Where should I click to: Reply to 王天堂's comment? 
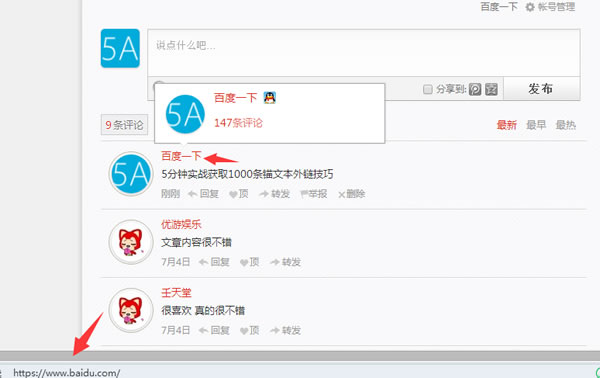(214, 330)
